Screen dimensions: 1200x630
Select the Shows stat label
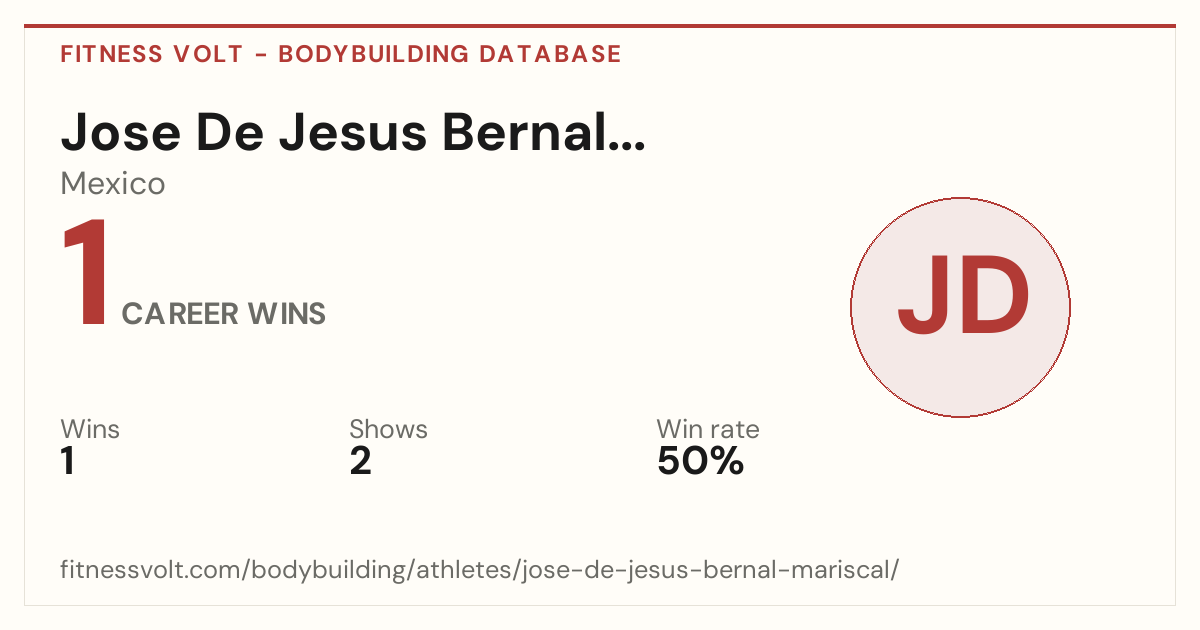(388, 430)
